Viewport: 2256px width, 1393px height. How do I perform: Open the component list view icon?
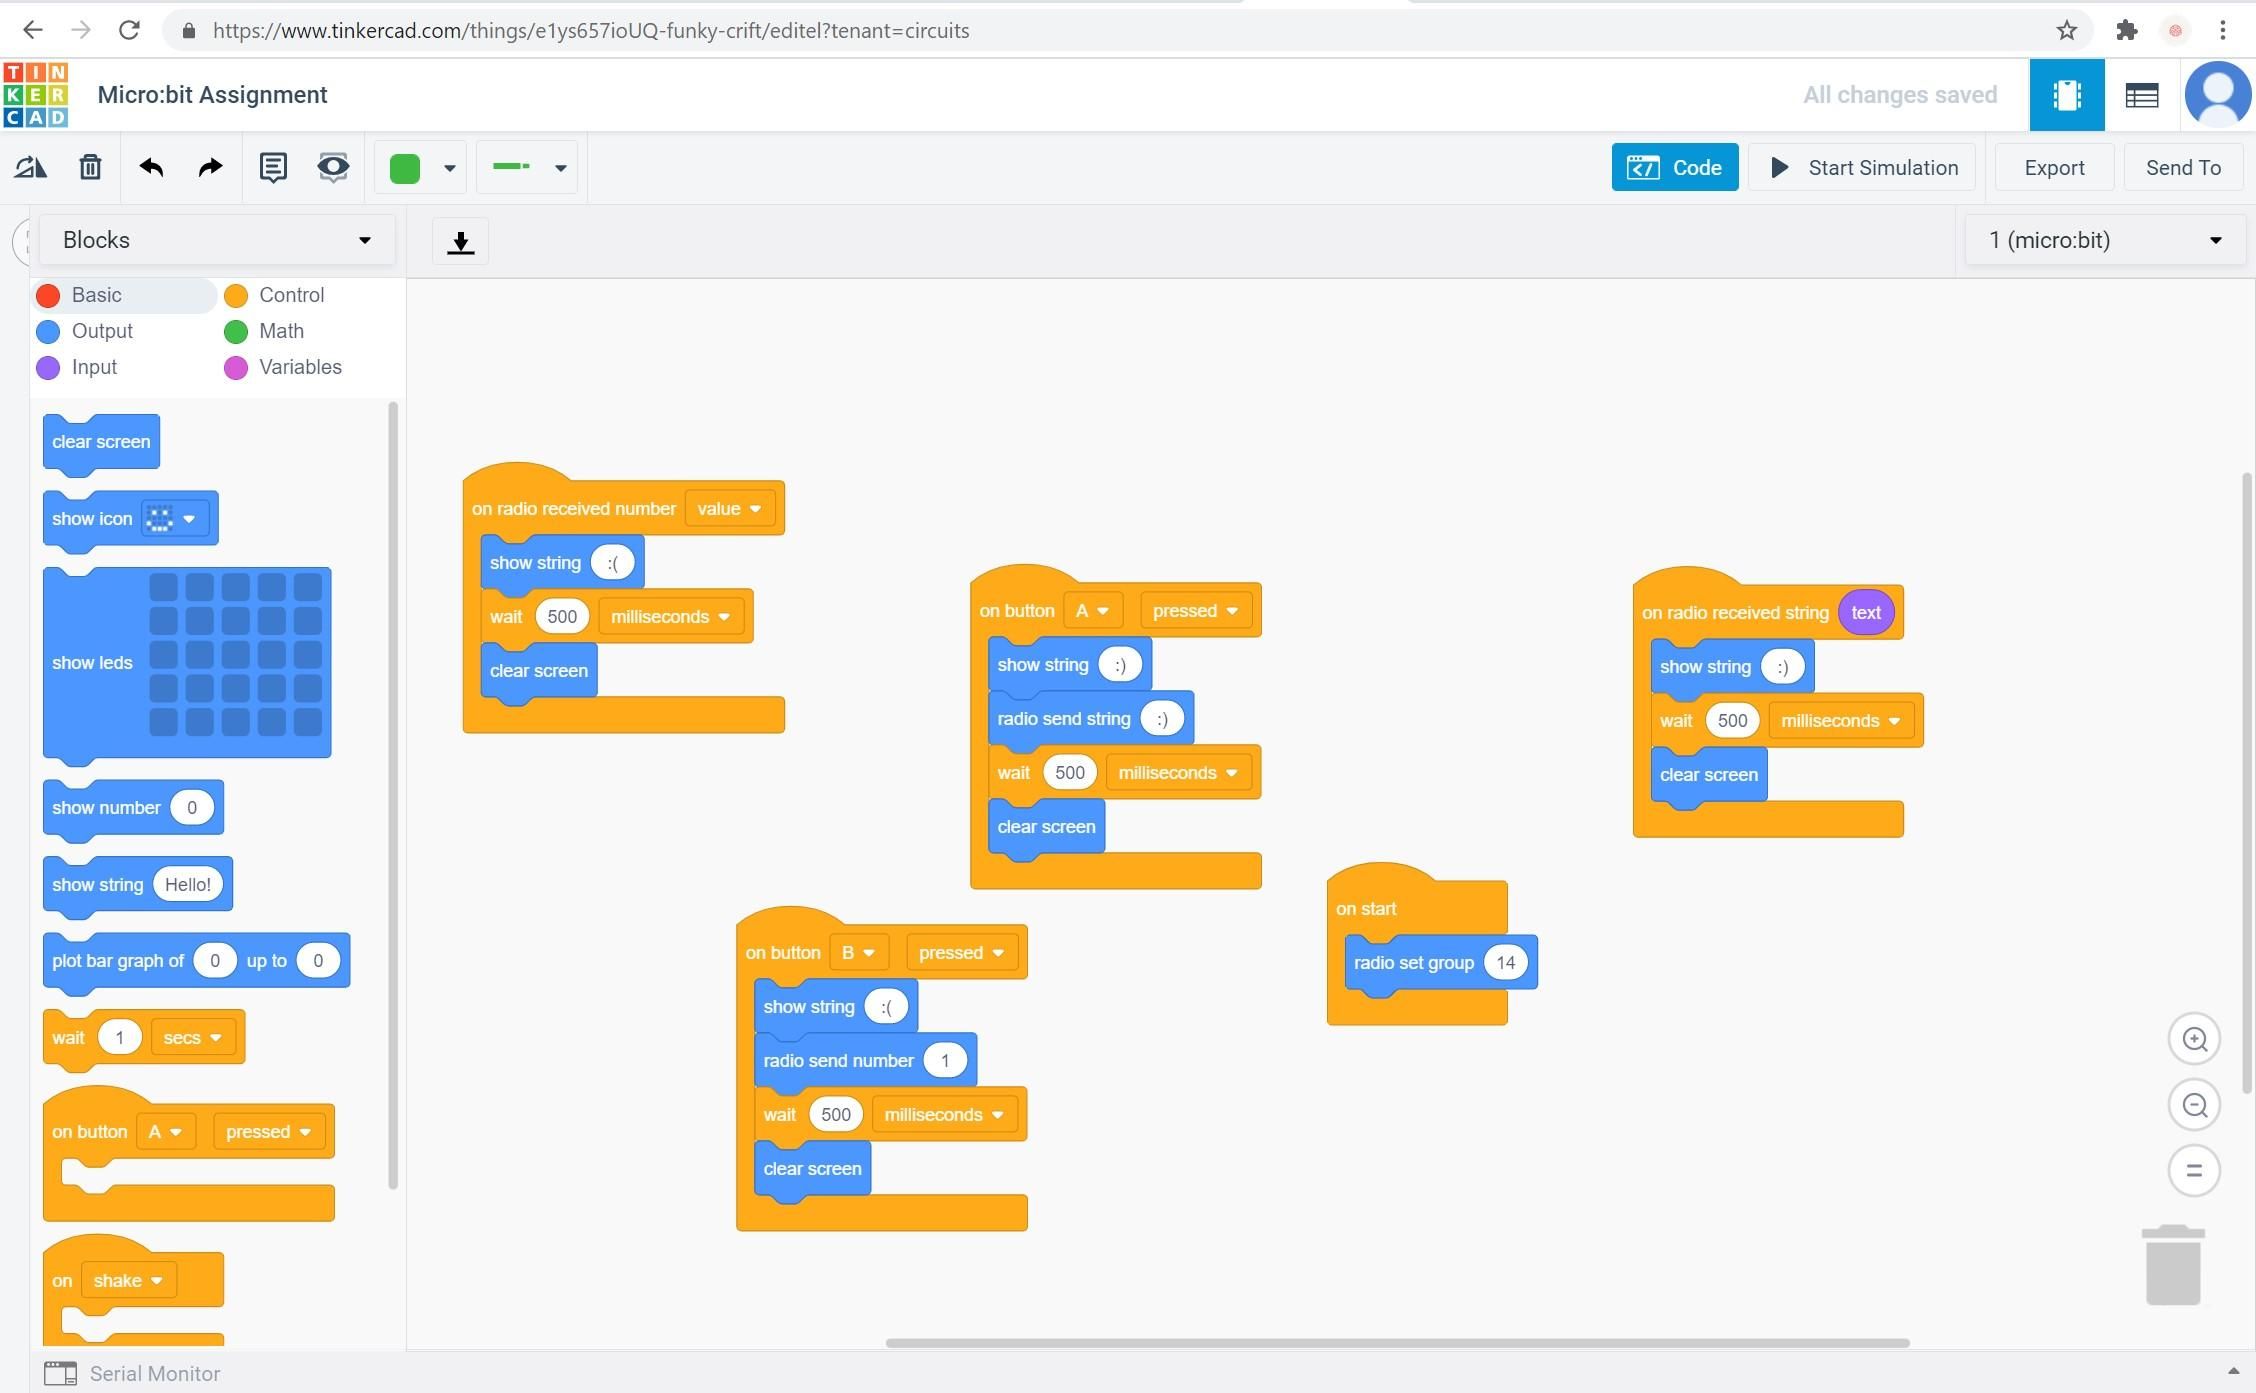point(2141,94)
